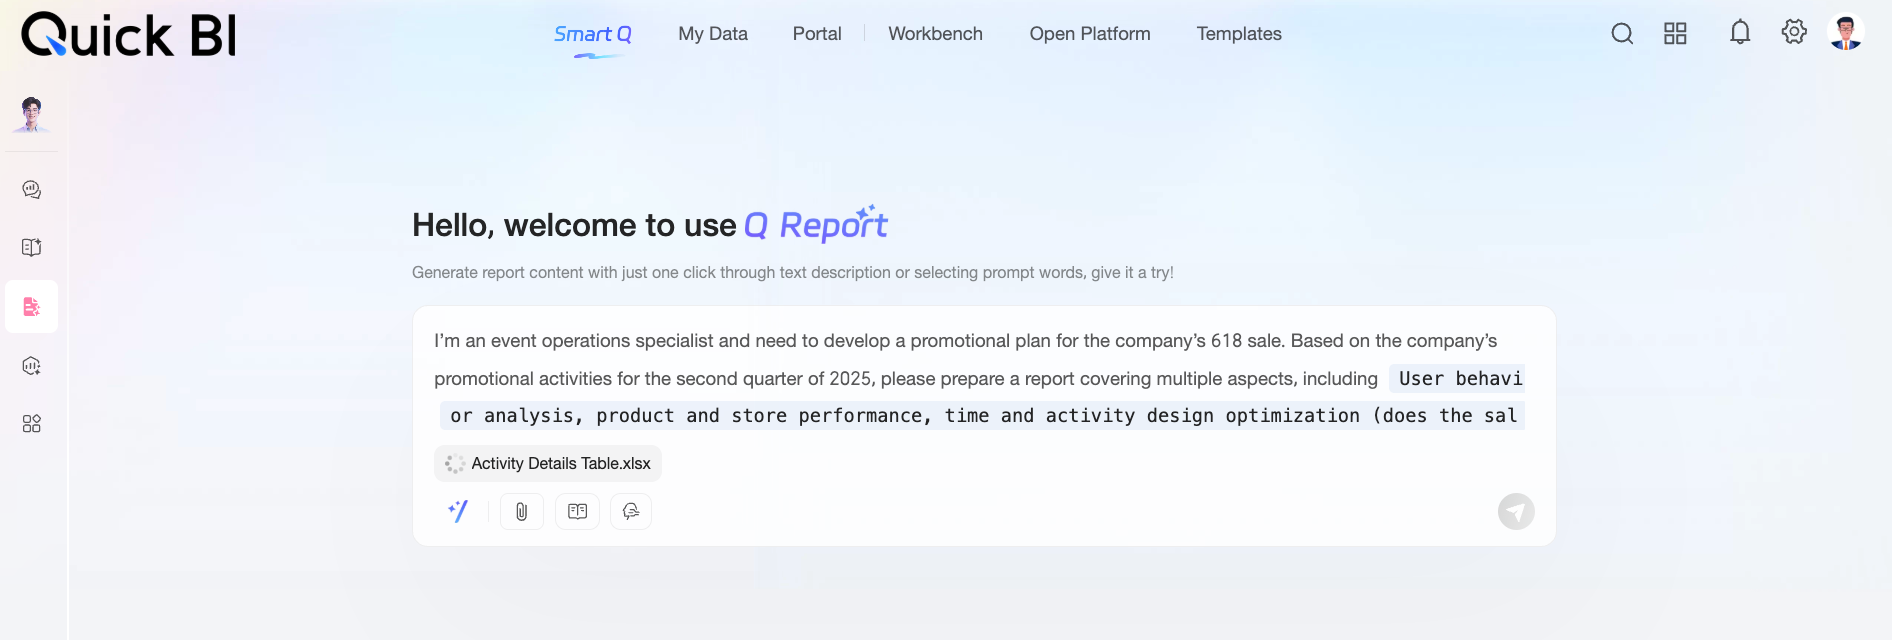Screen dimensions: 1892x640
Task: Click the 'User behavi' highlighted phrase
Action: pos(1459,379)
